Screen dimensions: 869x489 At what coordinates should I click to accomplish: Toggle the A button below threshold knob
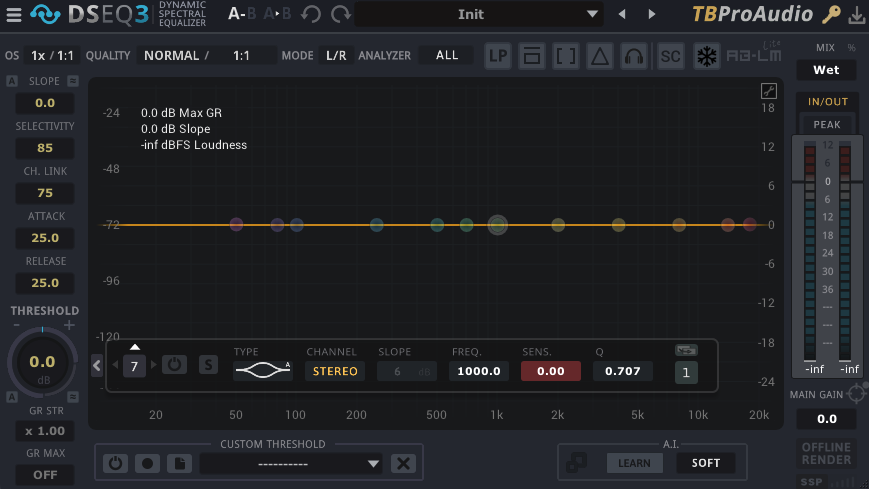pos(12,397)
